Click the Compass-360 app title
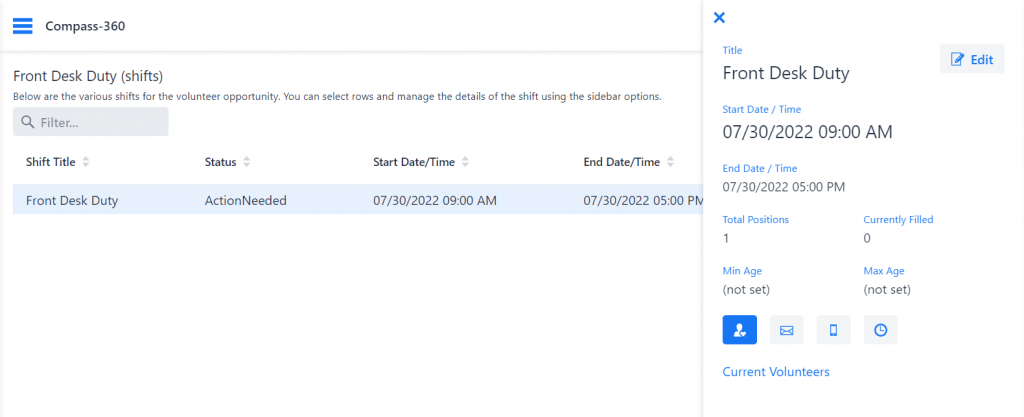The width and height of the screenshot is (1024, 417). point(85,26)
